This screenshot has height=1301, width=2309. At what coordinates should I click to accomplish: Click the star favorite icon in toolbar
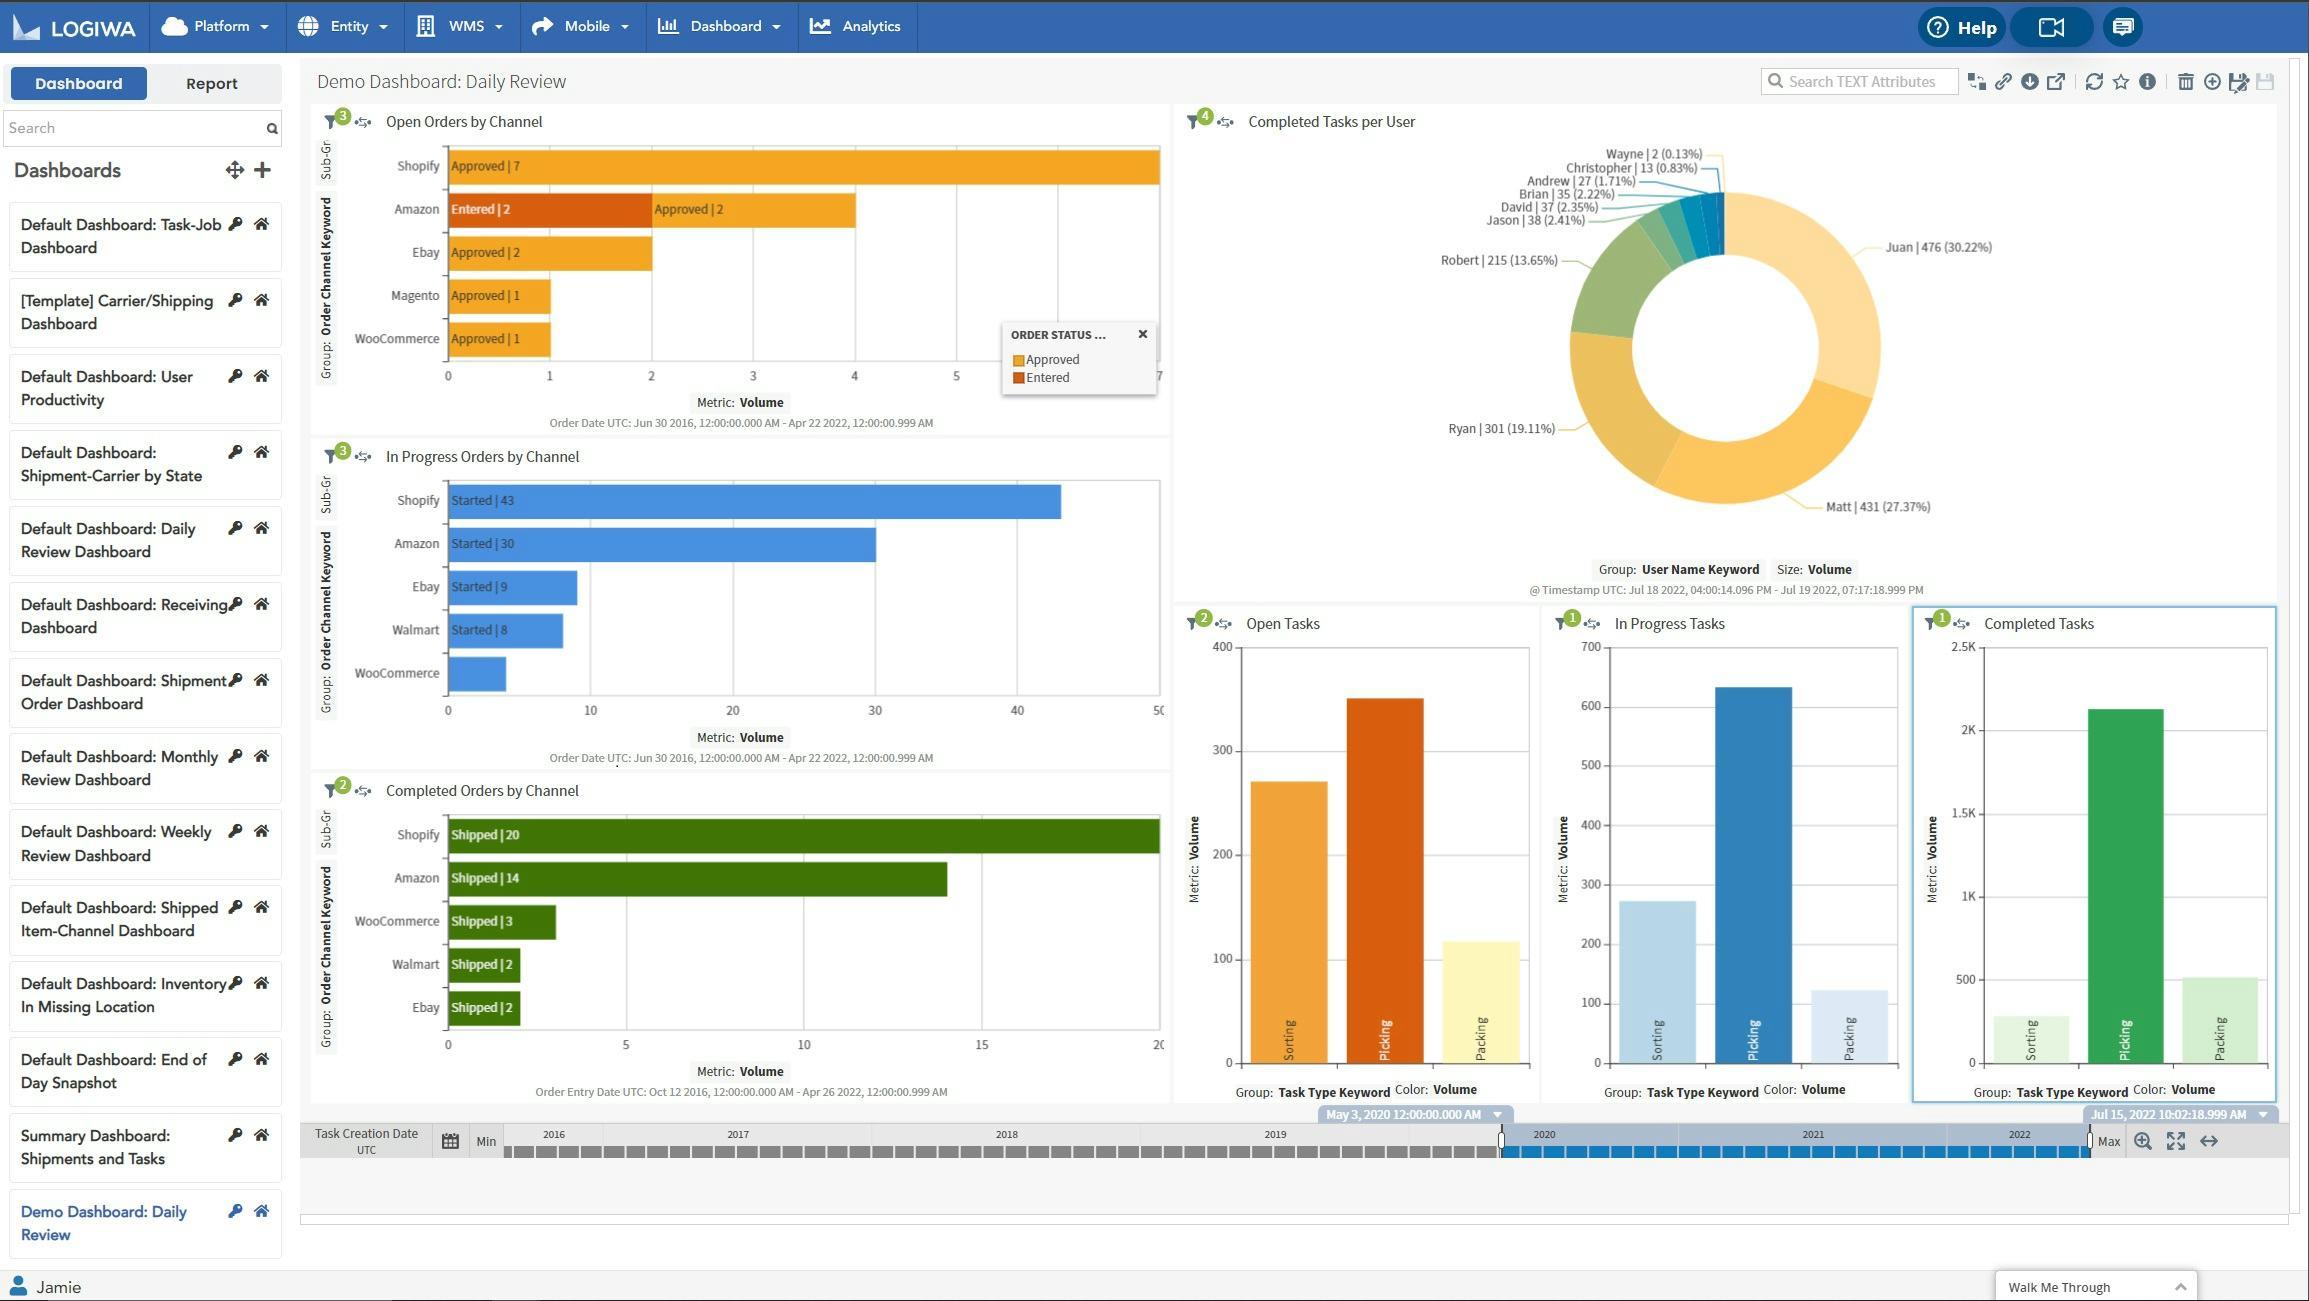tap(2120, 82)
